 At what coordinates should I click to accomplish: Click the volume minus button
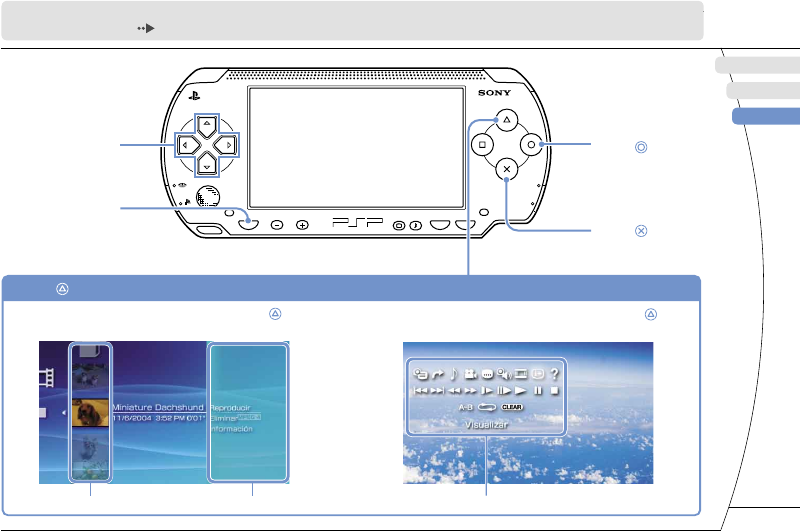pos(277,224)
